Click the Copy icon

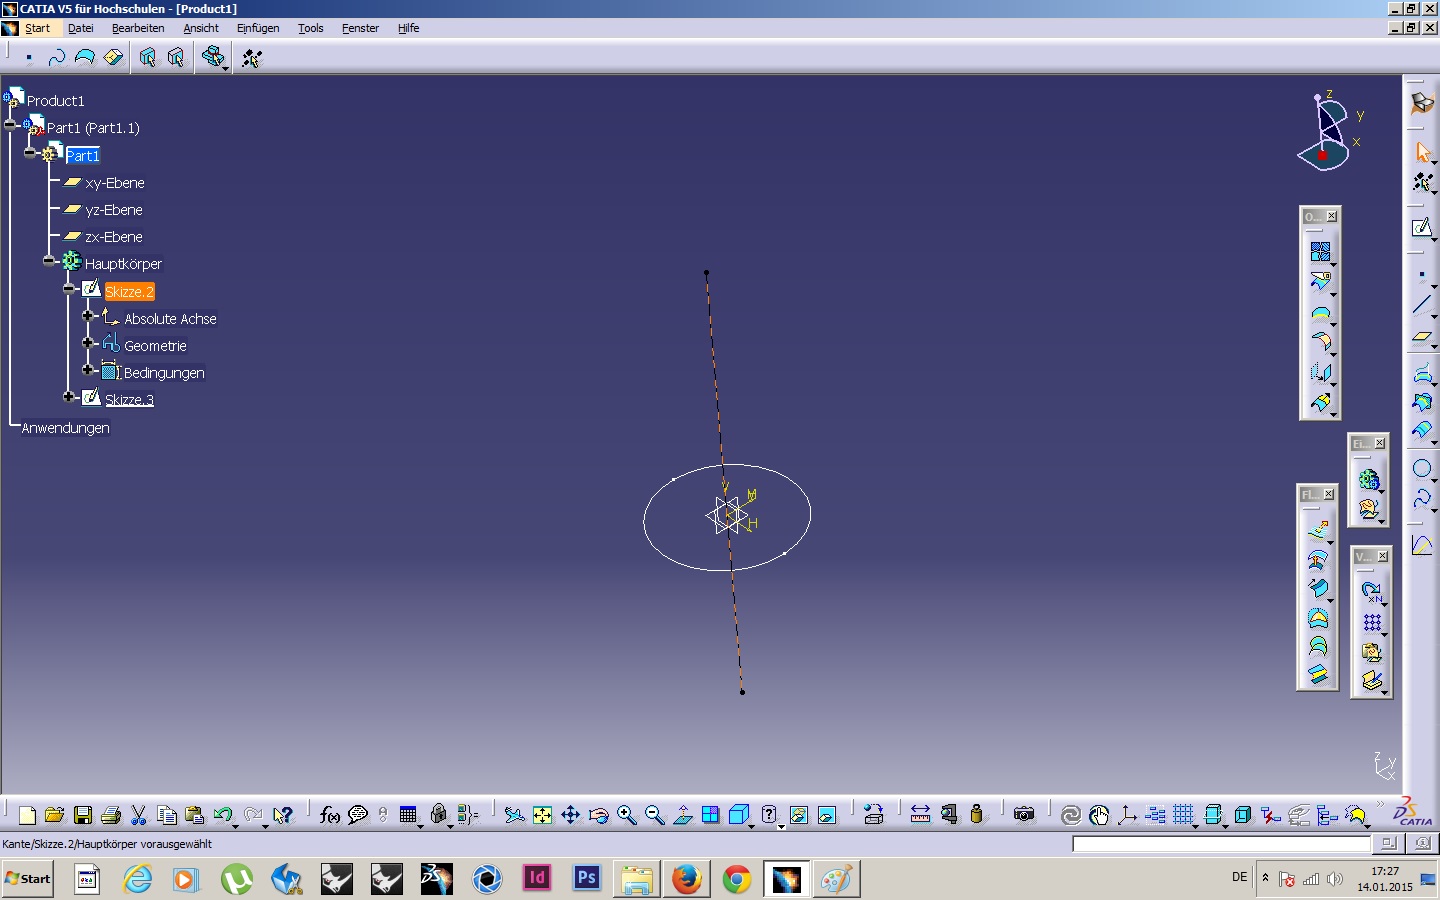[167, 815]
